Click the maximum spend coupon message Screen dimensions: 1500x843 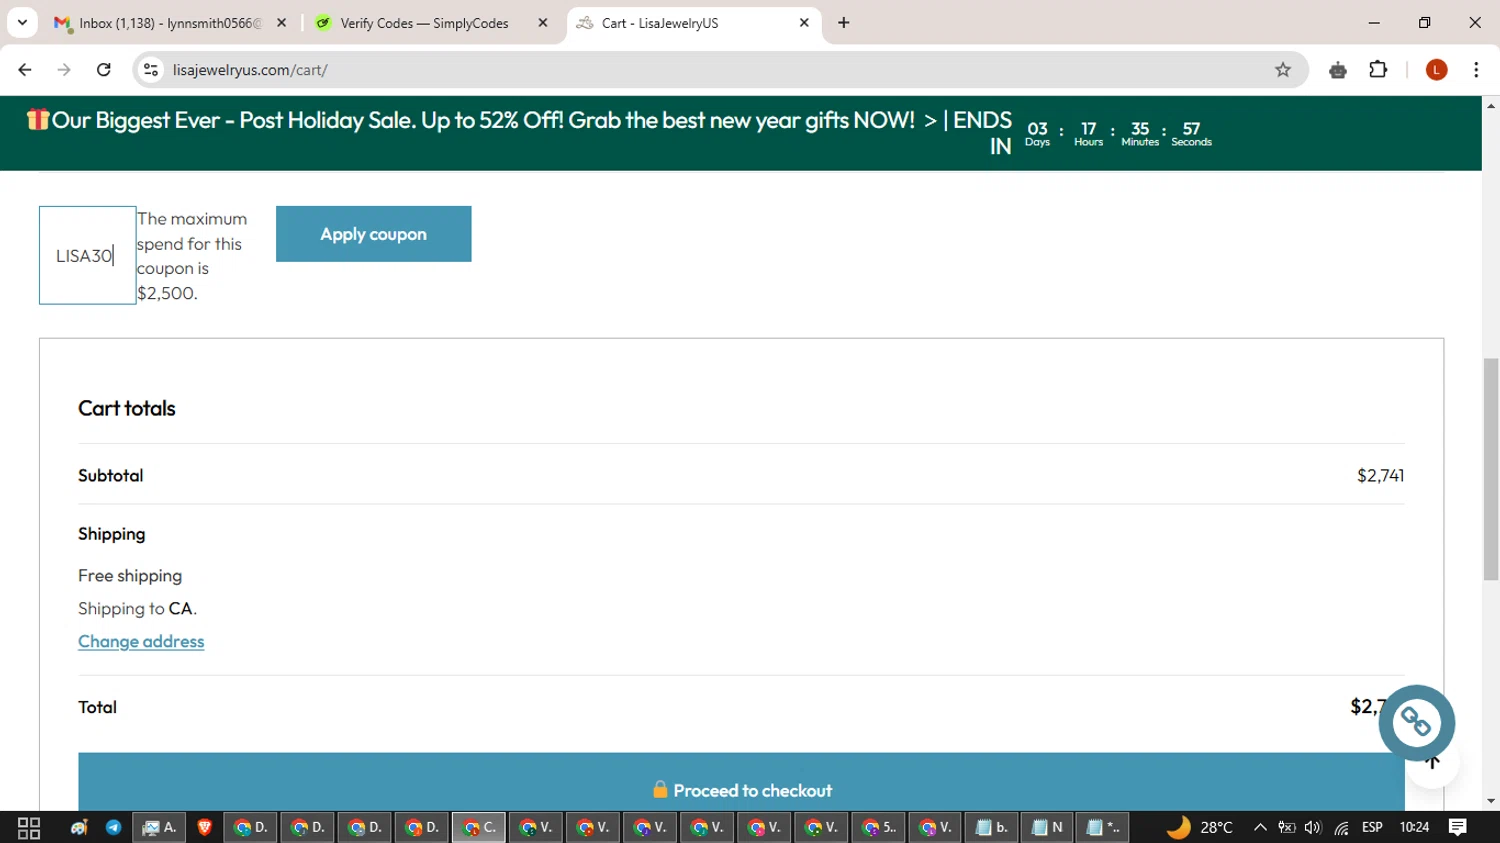(192, 256)
